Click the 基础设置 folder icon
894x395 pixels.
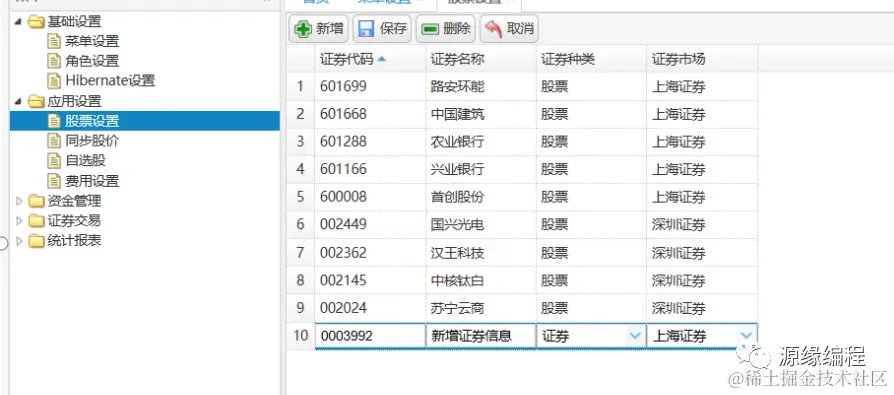coord(36,22)
